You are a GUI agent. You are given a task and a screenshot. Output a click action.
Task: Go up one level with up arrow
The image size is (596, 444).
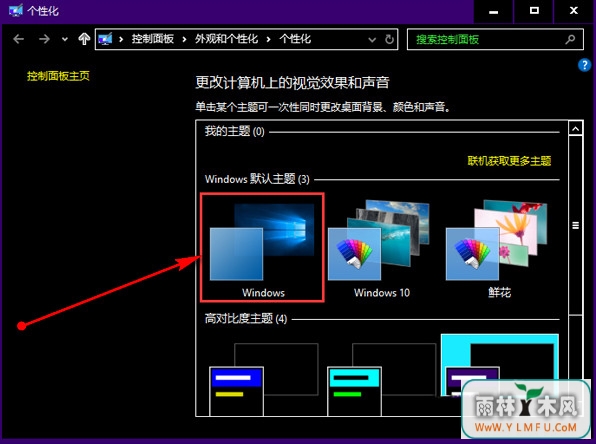pos(84,39)
